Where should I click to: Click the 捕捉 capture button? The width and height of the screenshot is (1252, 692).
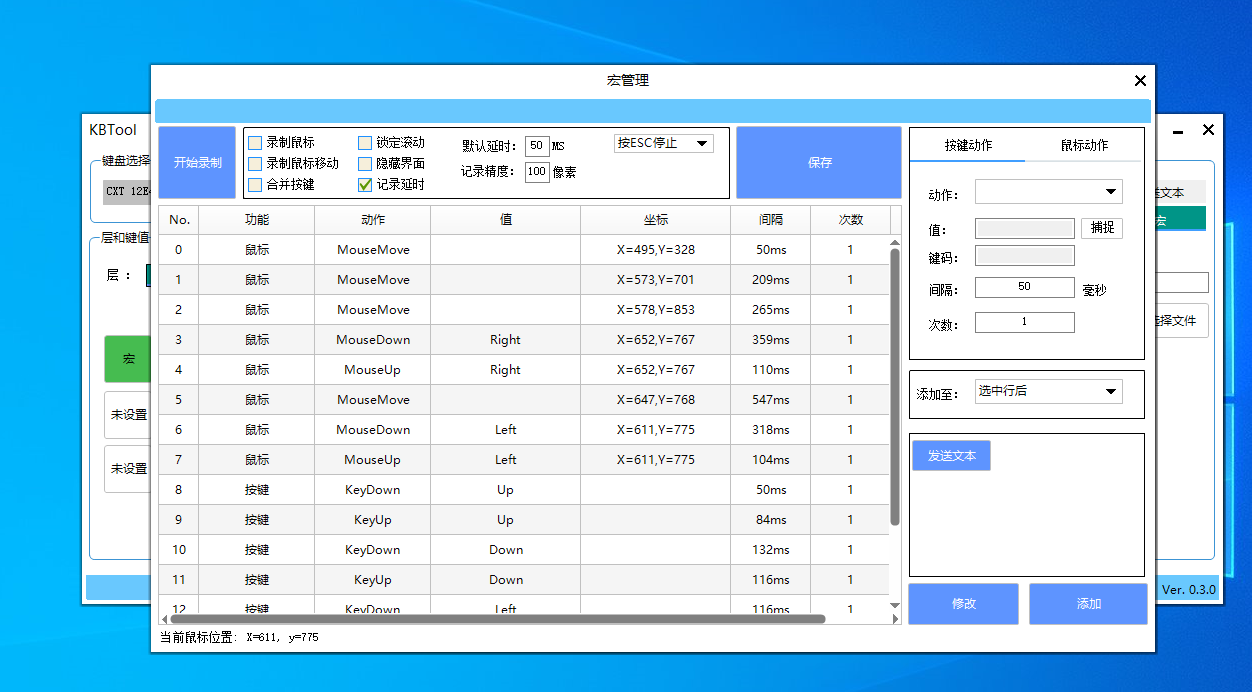[1101, 228]
